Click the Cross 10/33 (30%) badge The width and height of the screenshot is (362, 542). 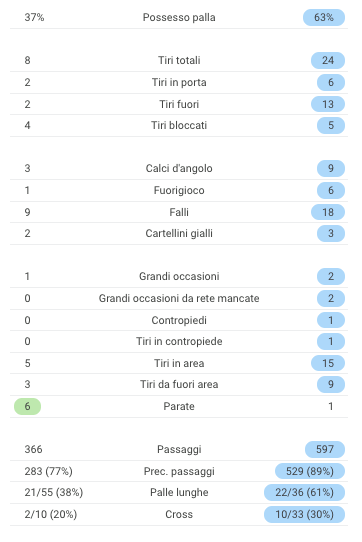tap(304, 514)
